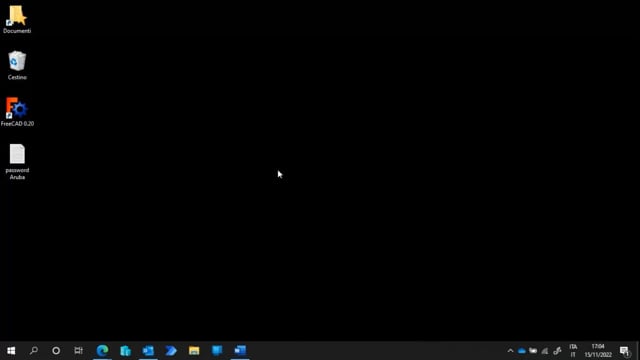The width and height of the screenshot is (640, 360).
Task: Select the Documenti folder shortcut
Action: 17,19
